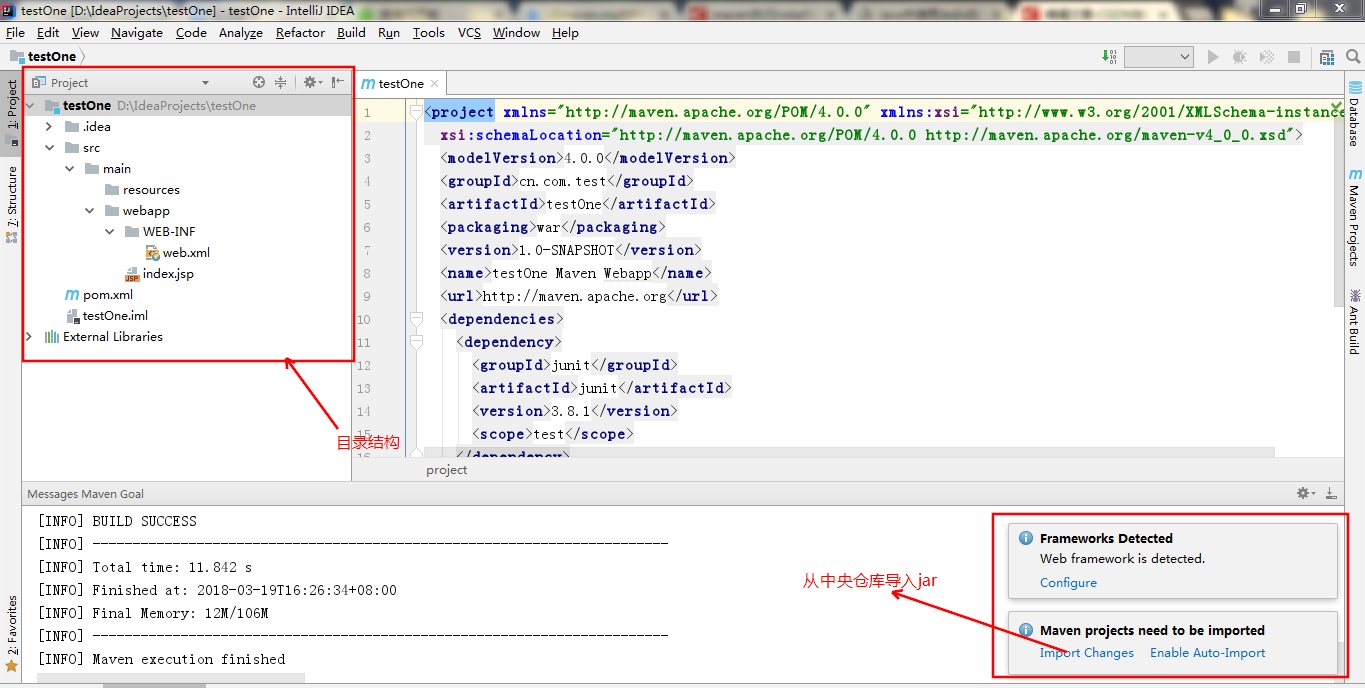
Task: Click the Configure link
Action: click(x=1068, y=583)
